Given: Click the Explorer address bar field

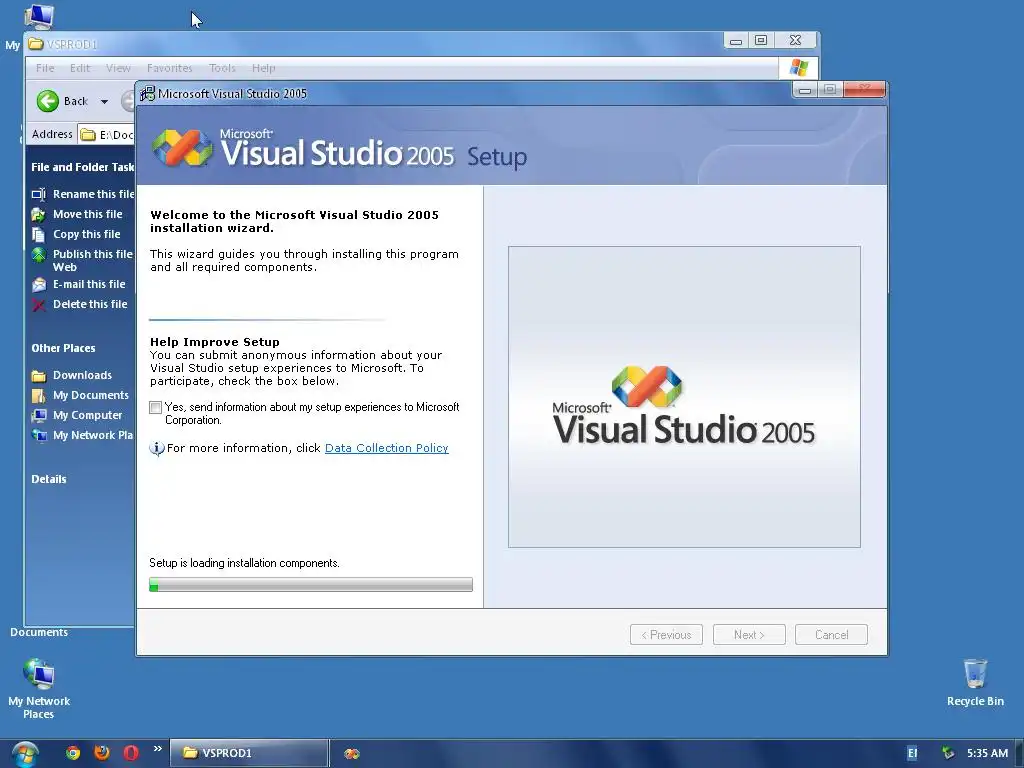Looking at the screenshot, I should (x=106, y=135).
